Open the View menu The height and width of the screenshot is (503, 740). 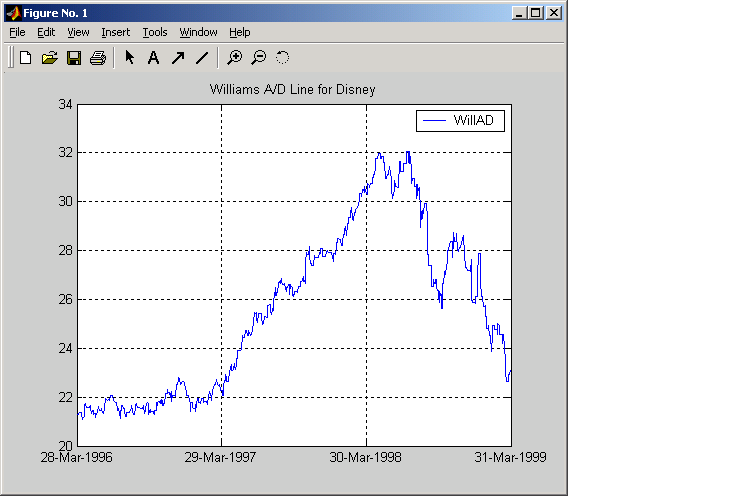(x=78, y=32)
